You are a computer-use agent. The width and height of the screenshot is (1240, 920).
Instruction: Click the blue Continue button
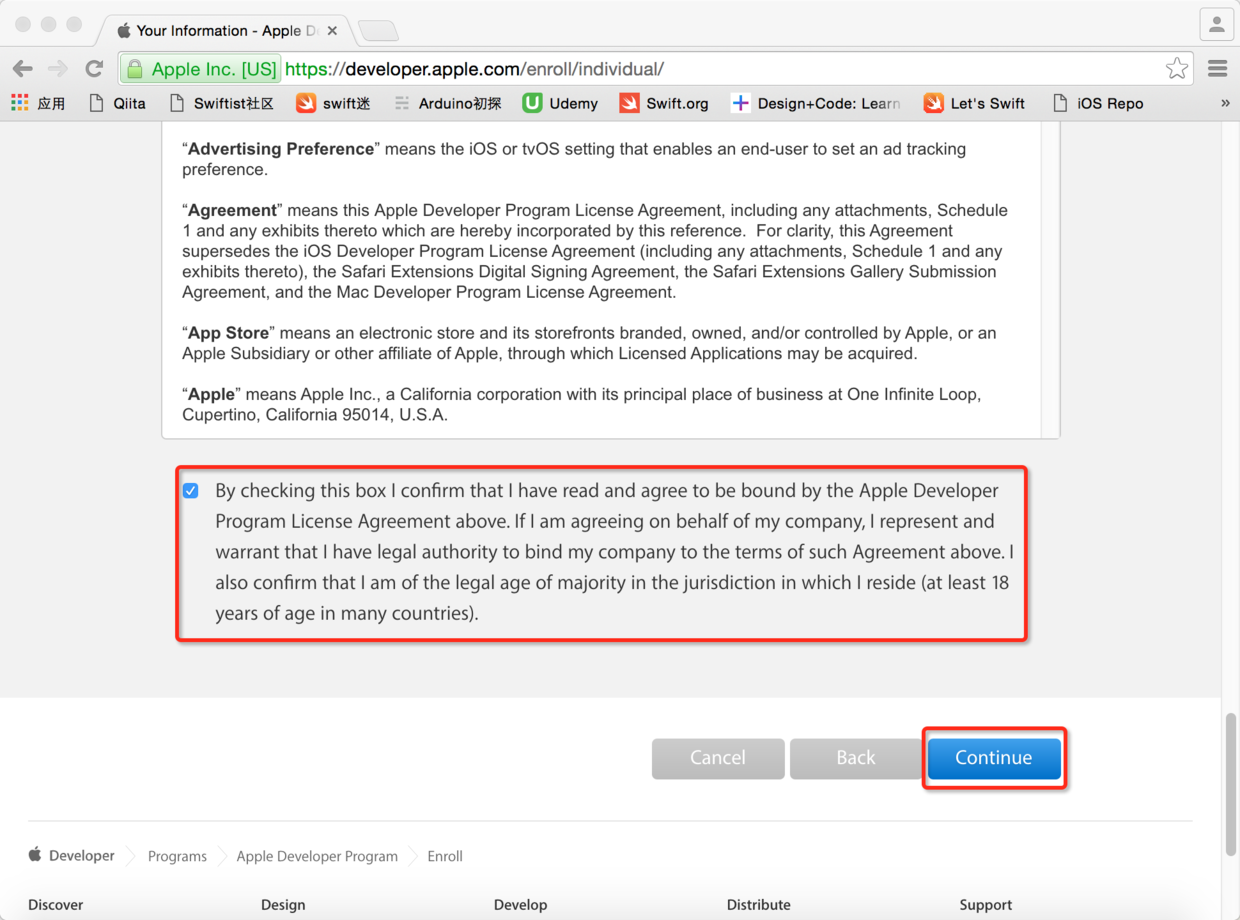(x=994, y=758)
